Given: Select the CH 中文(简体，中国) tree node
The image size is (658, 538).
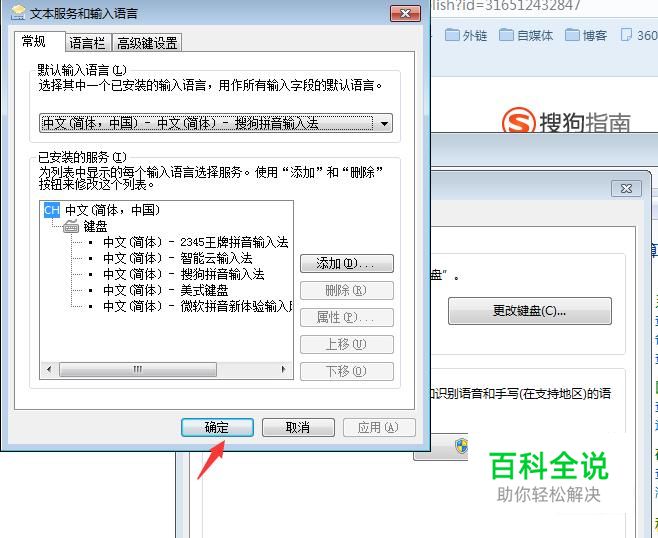Looking at the screenshot, I should [102, 210].
